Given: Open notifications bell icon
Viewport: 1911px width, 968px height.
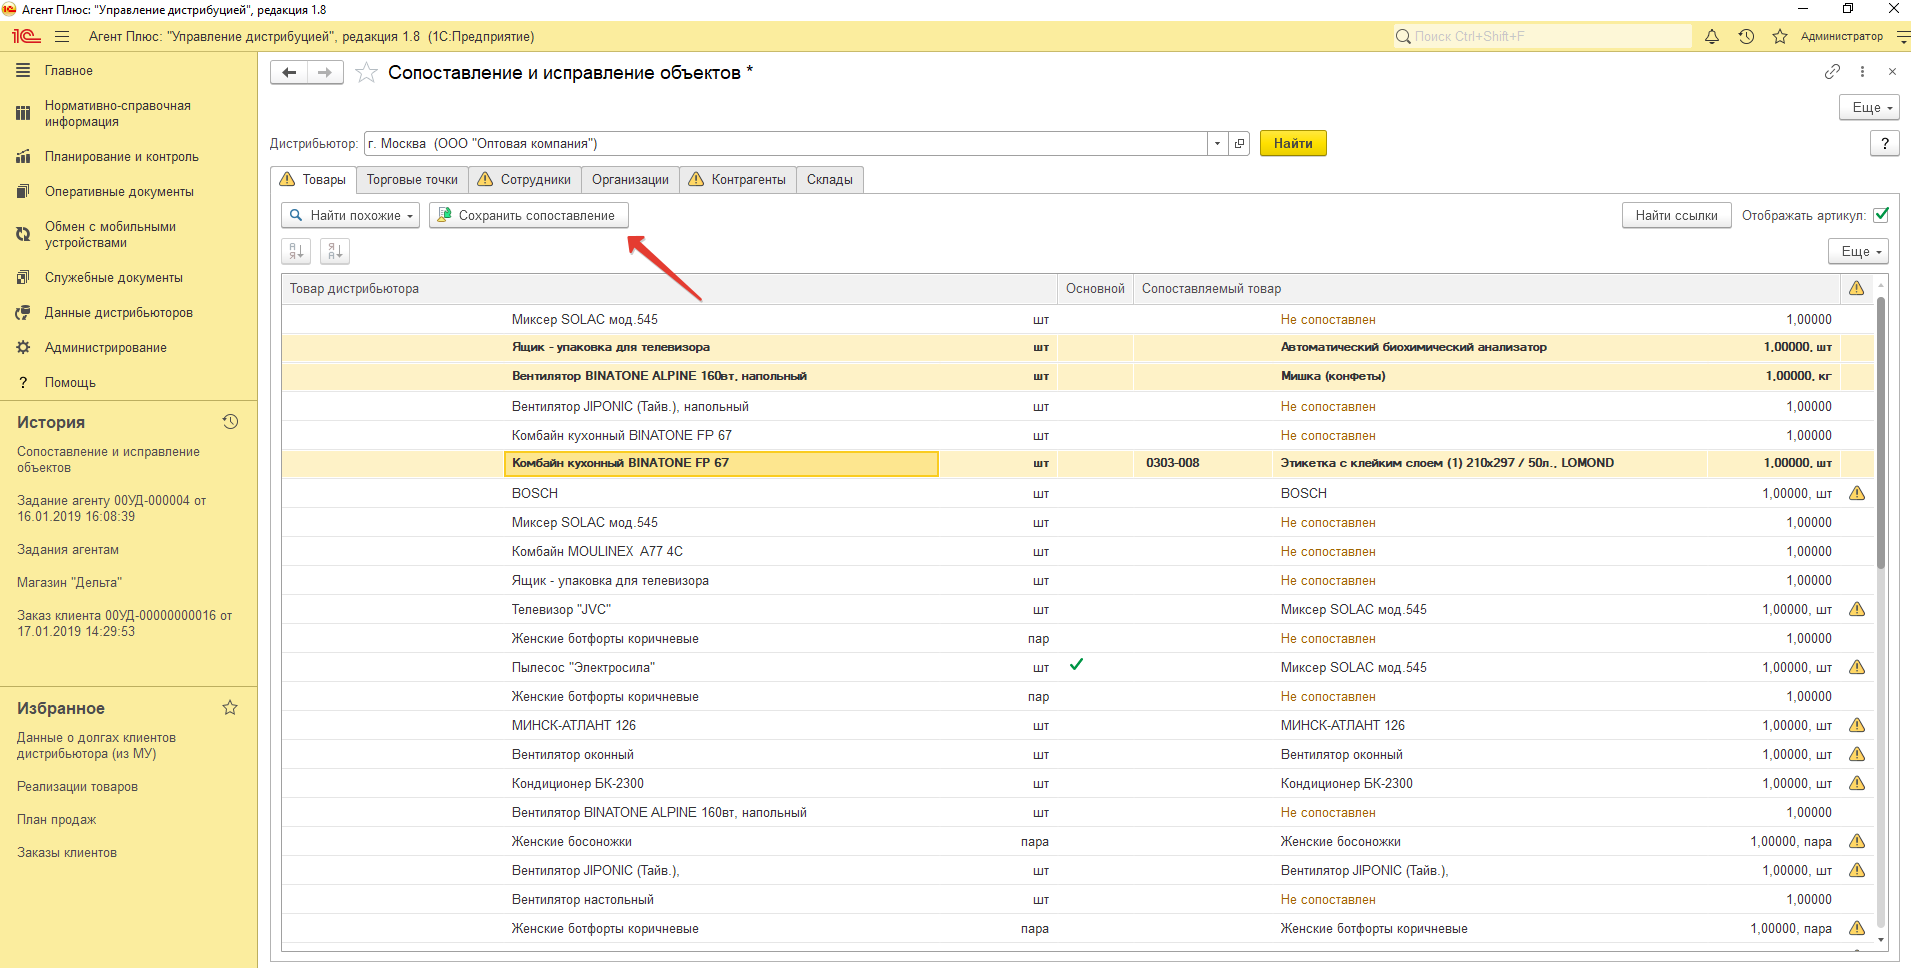Looking at the screenshot, I should (1712, 36).
